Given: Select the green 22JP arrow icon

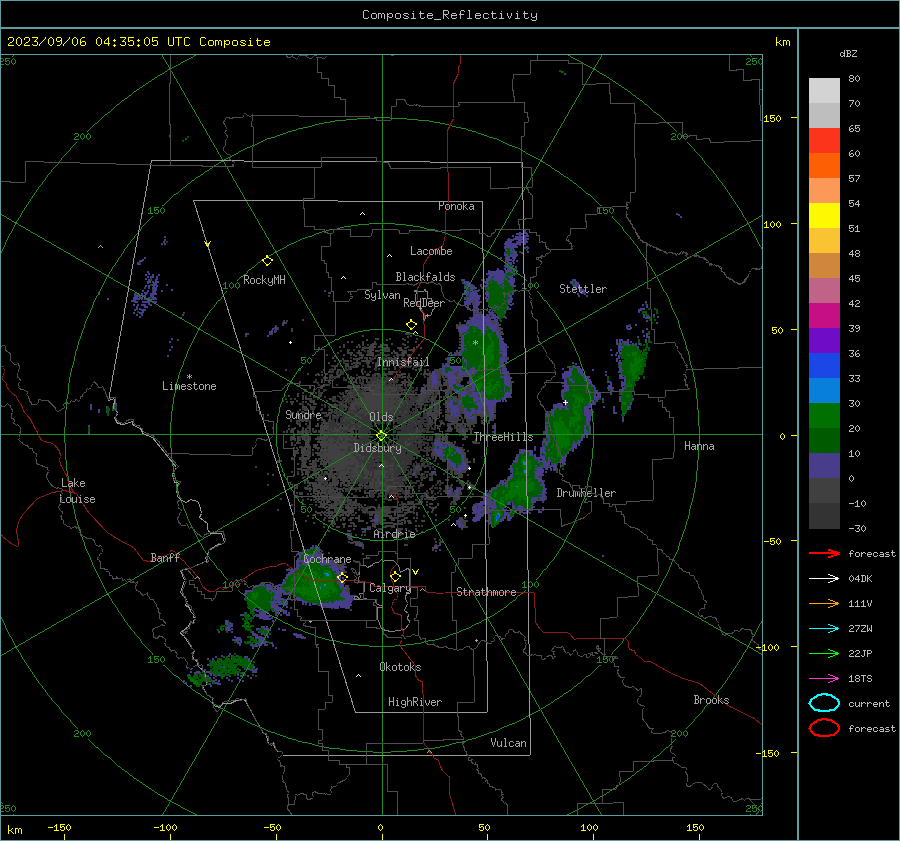Looking at the screenshot, I should tap(824, 653).
